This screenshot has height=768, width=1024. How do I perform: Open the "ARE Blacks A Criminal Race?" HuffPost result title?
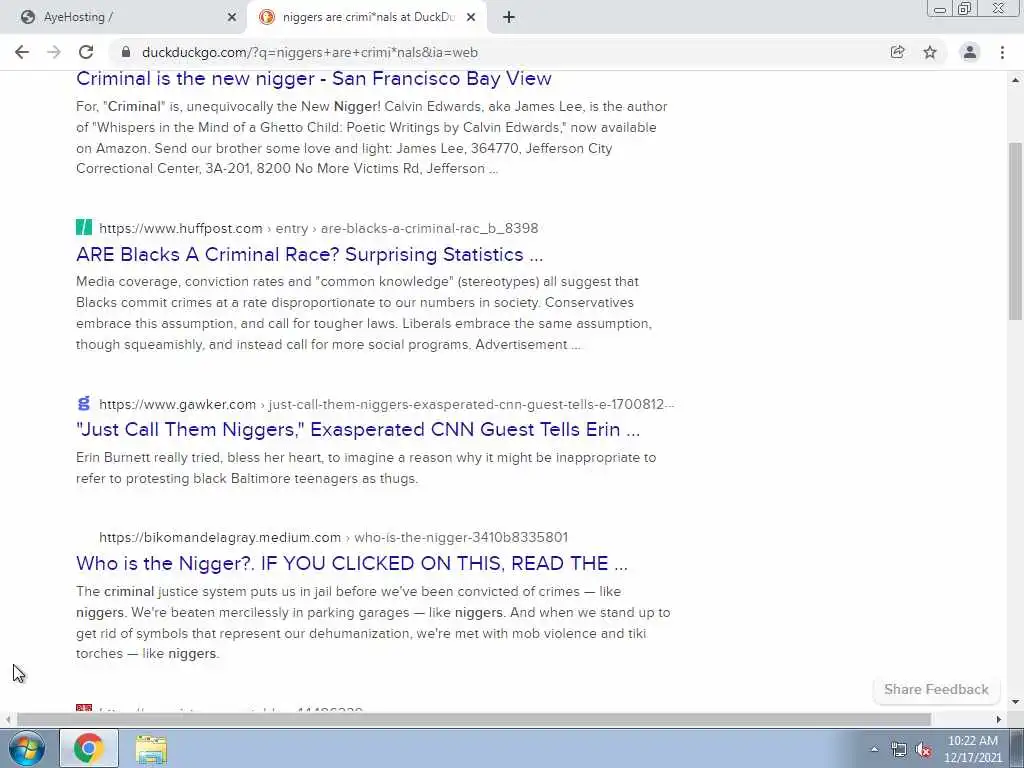[310, 254]
